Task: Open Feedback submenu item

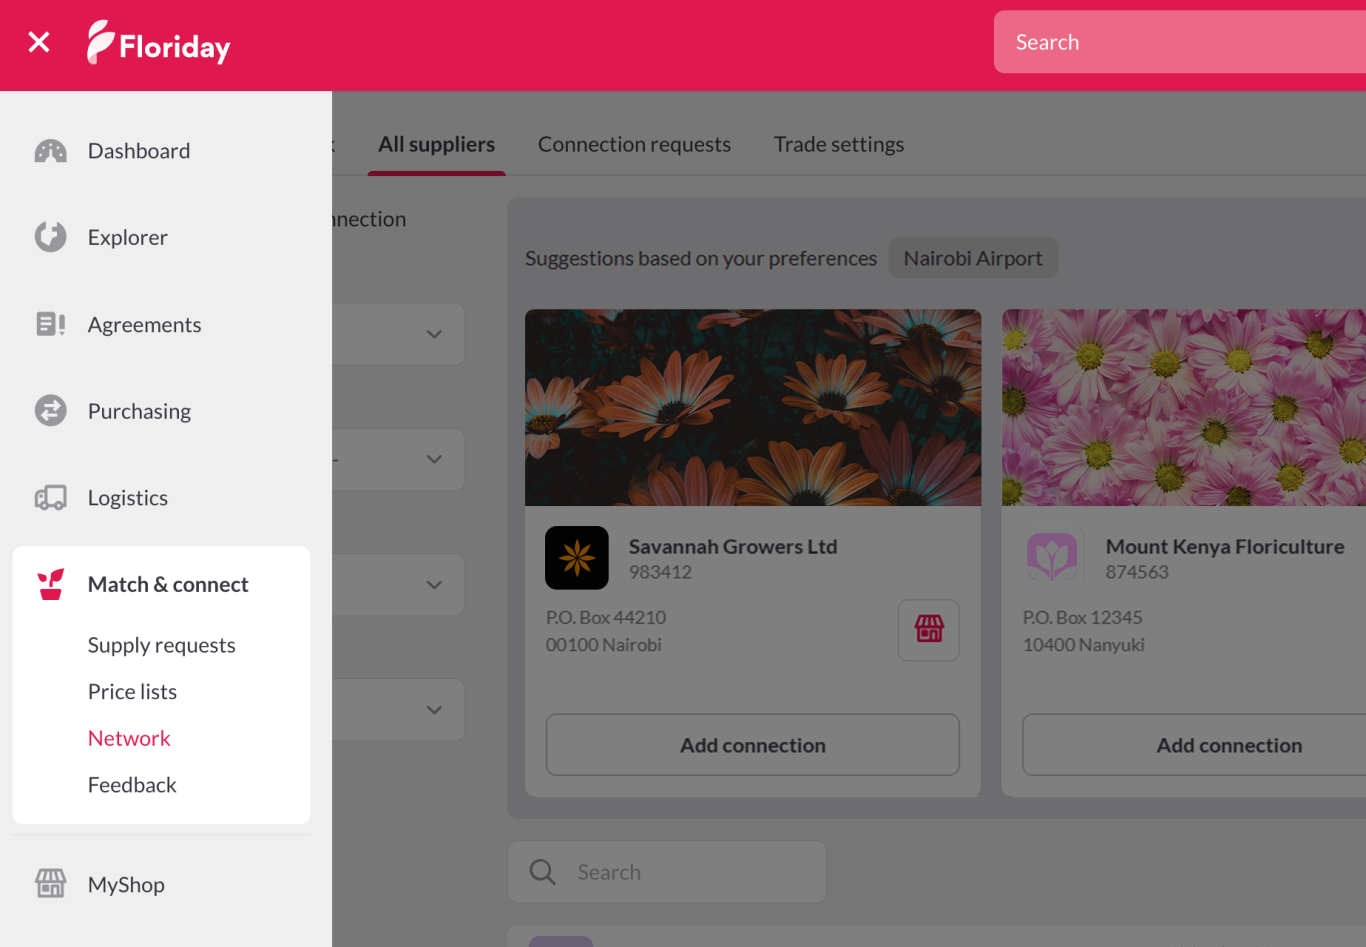Action: click(132, 785)
